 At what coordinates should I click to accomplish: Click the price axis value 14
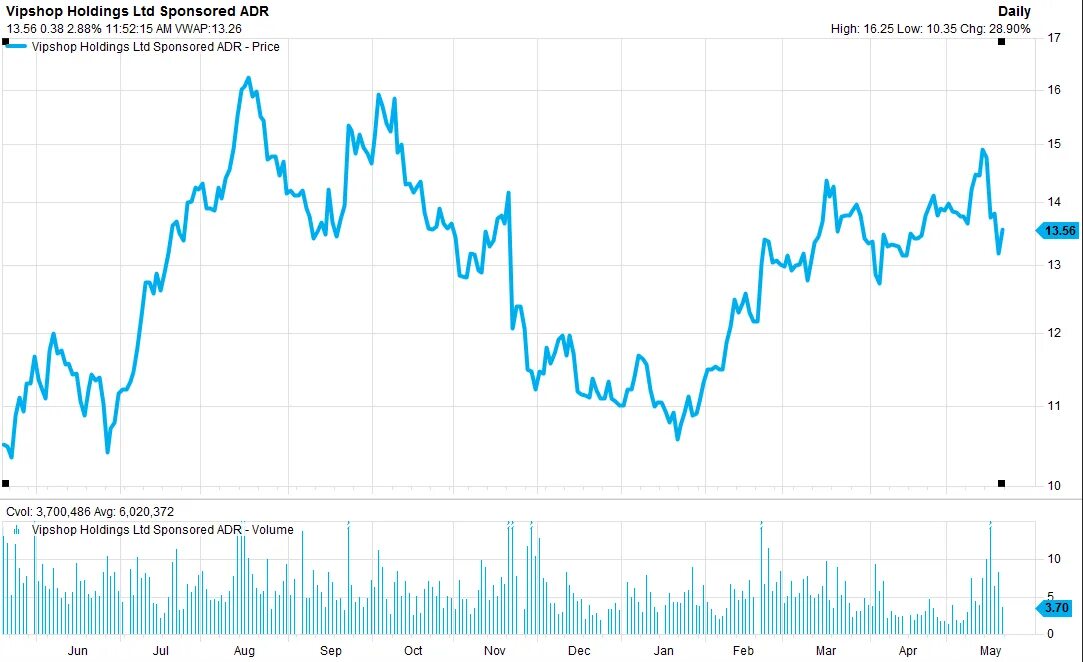pos(1054,202)
